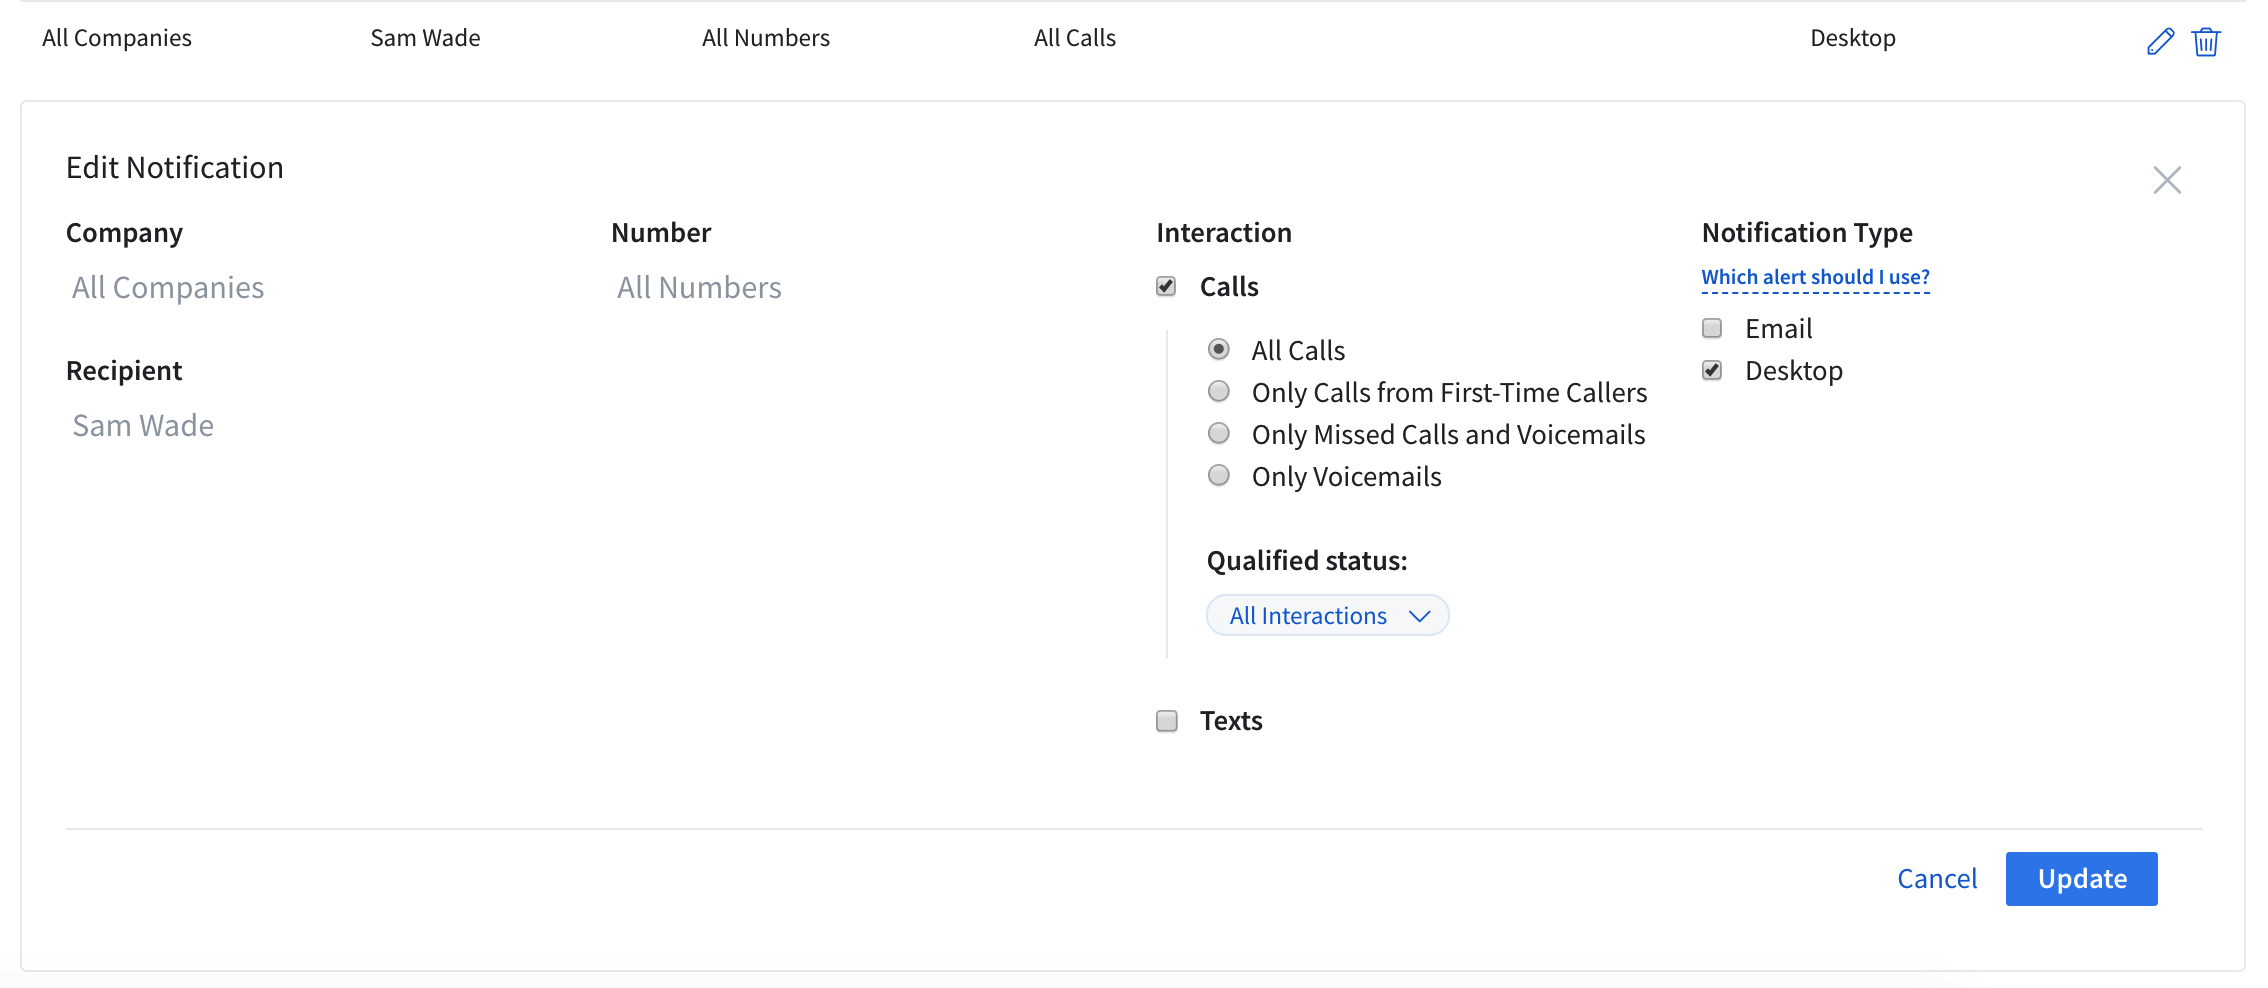Click the All Companies company field

[168, 288]
